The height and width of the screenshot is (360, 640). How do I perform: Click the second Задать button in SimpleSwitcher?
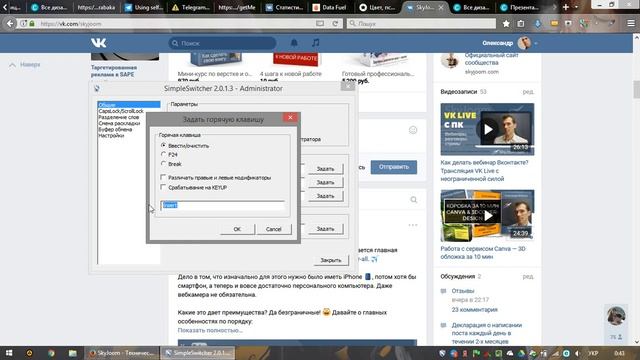[325, 182]
